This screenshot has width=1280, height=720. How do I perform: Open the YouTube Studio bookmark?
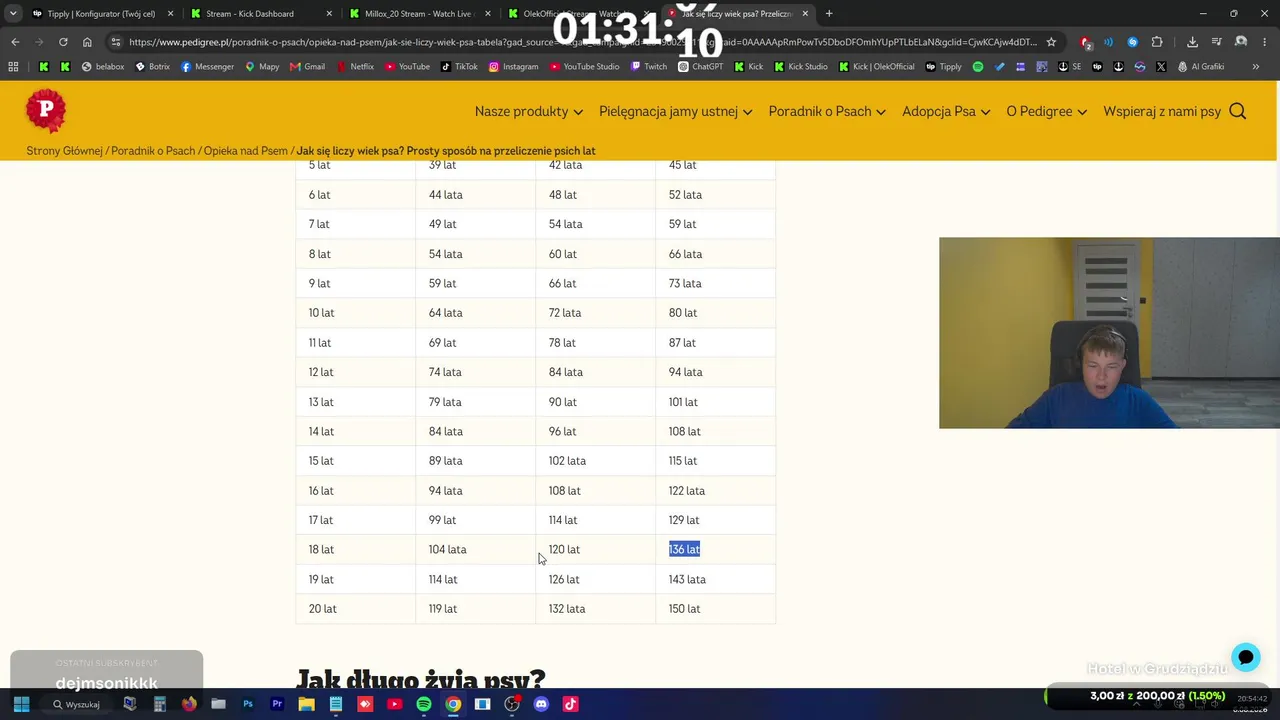[585, 67]
